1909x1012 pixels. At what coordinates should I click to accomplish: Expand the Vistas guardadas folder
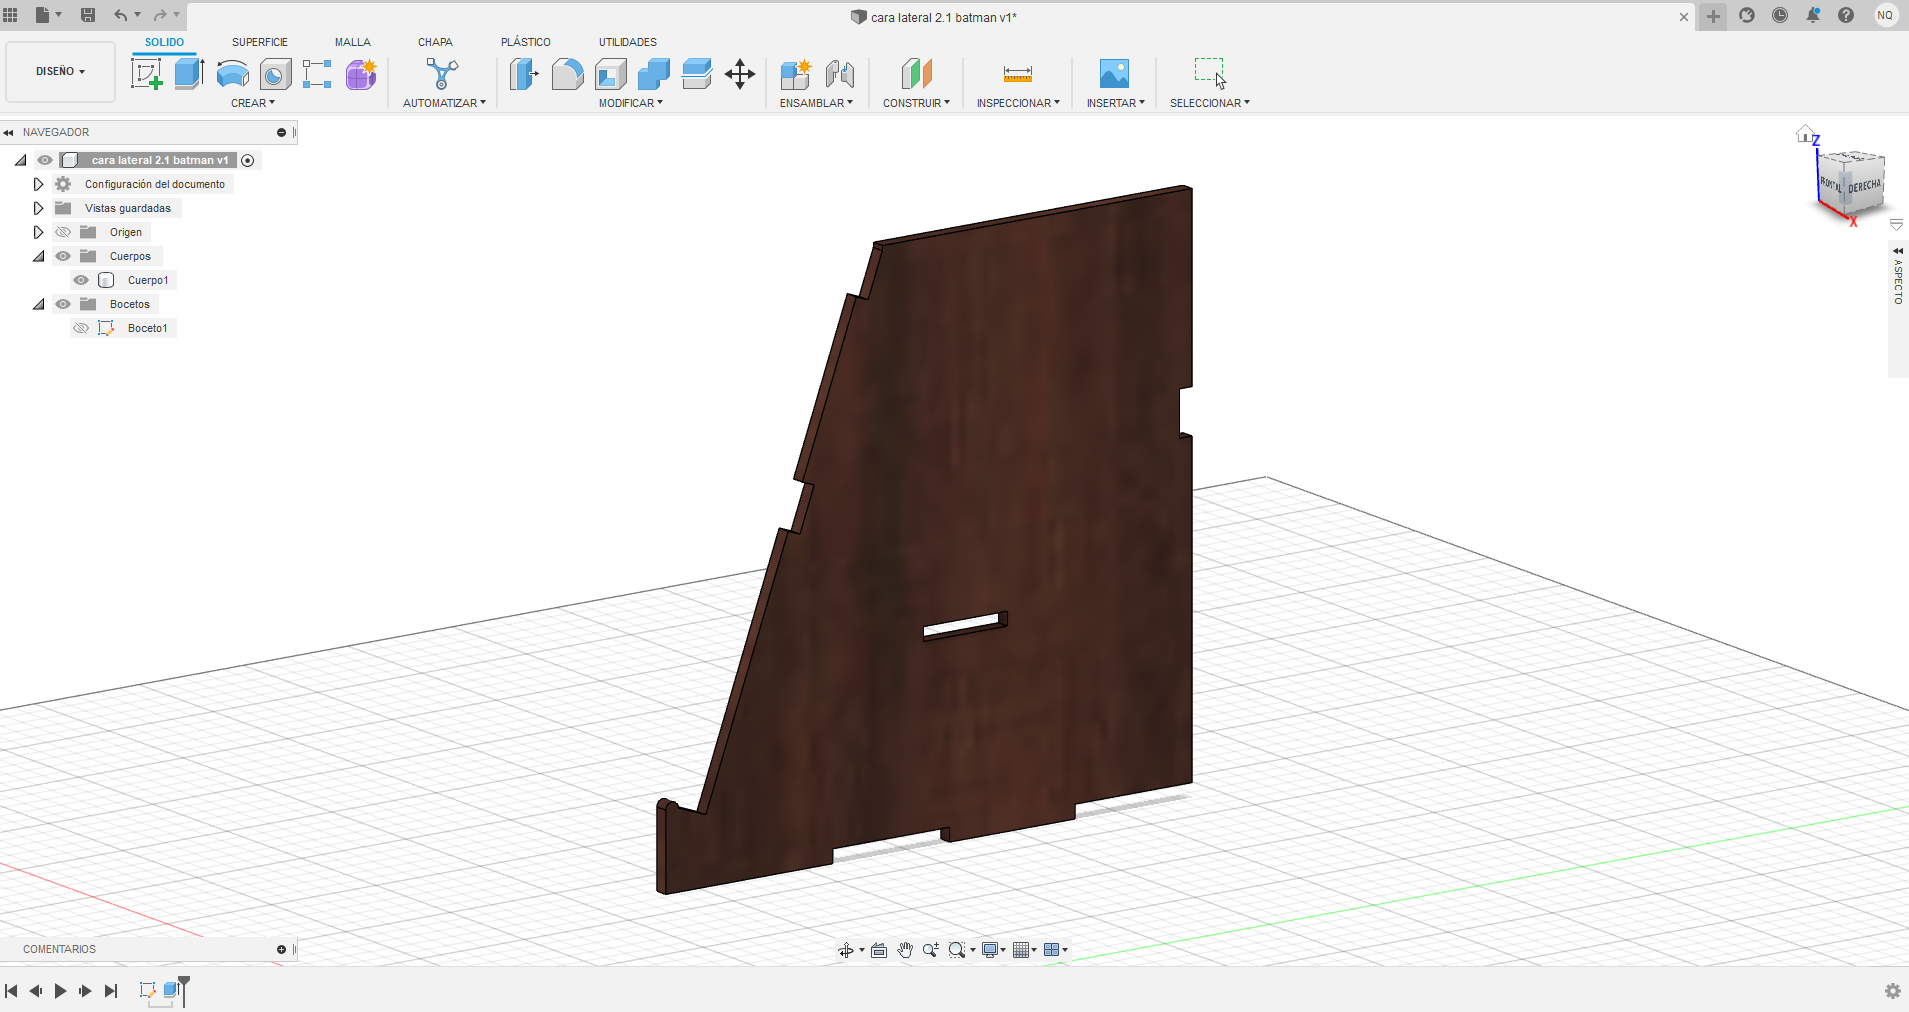pos(38,208)
